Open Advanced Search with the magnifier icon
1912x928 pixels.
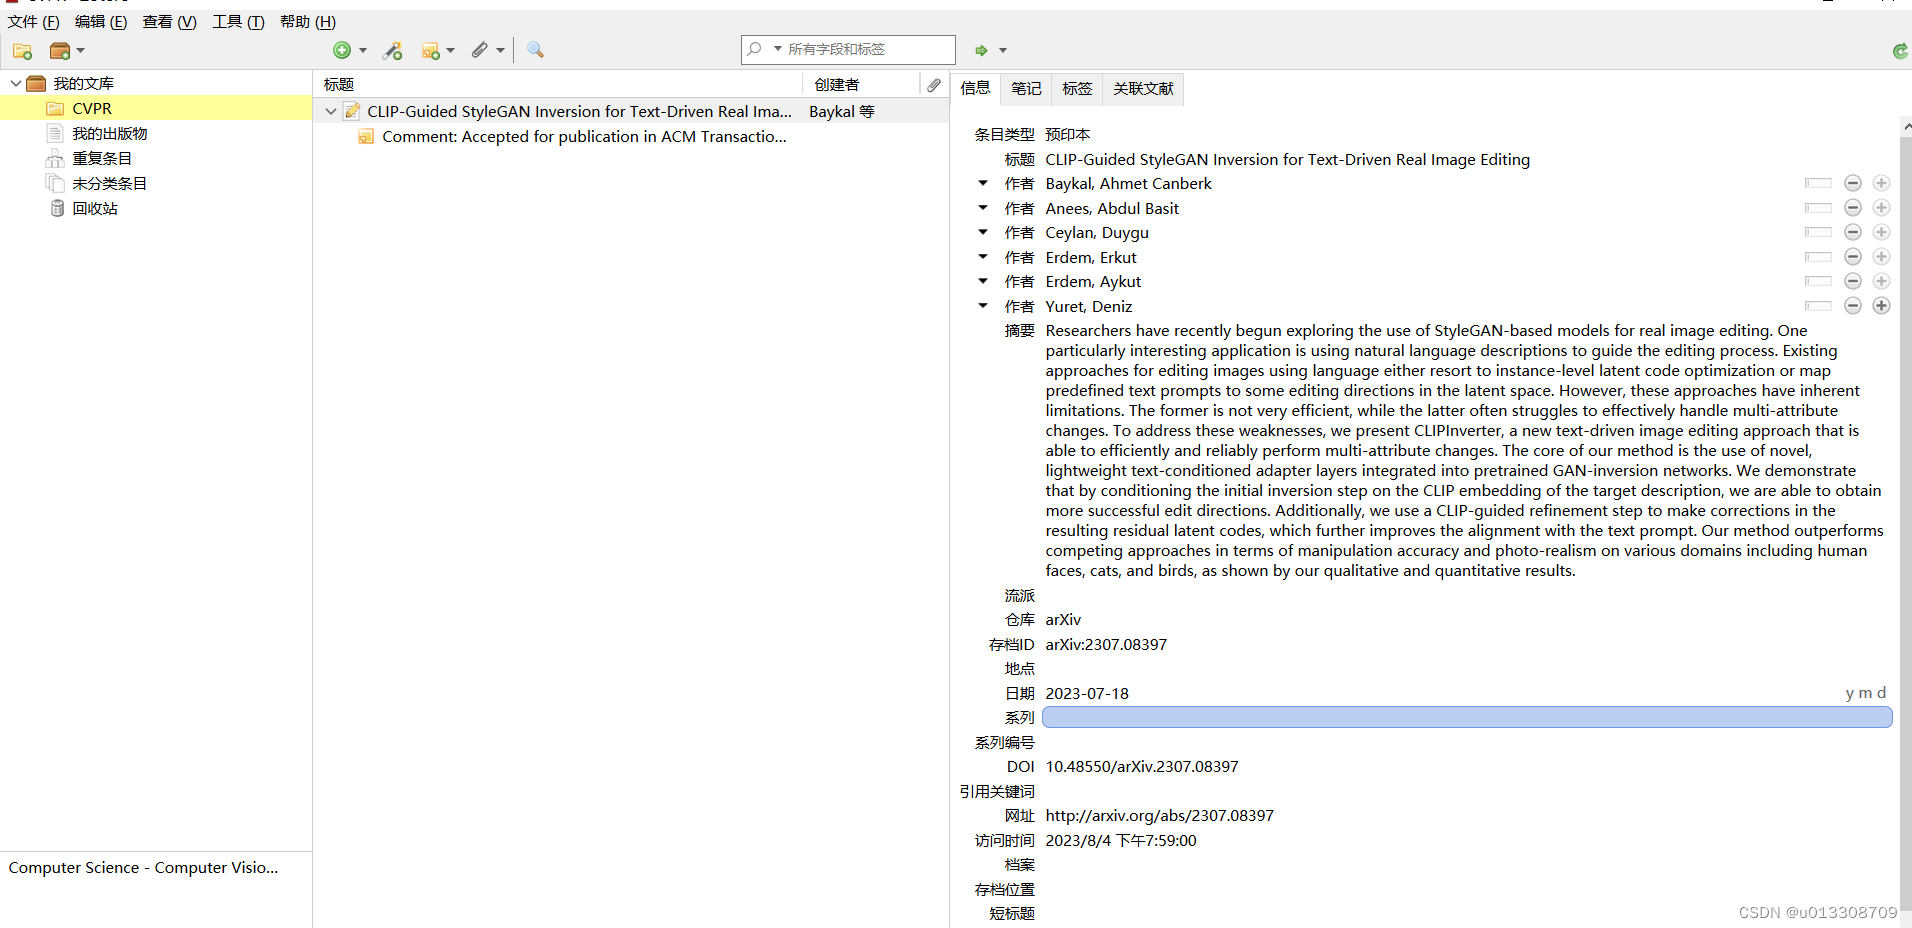(x=535, y=50)
